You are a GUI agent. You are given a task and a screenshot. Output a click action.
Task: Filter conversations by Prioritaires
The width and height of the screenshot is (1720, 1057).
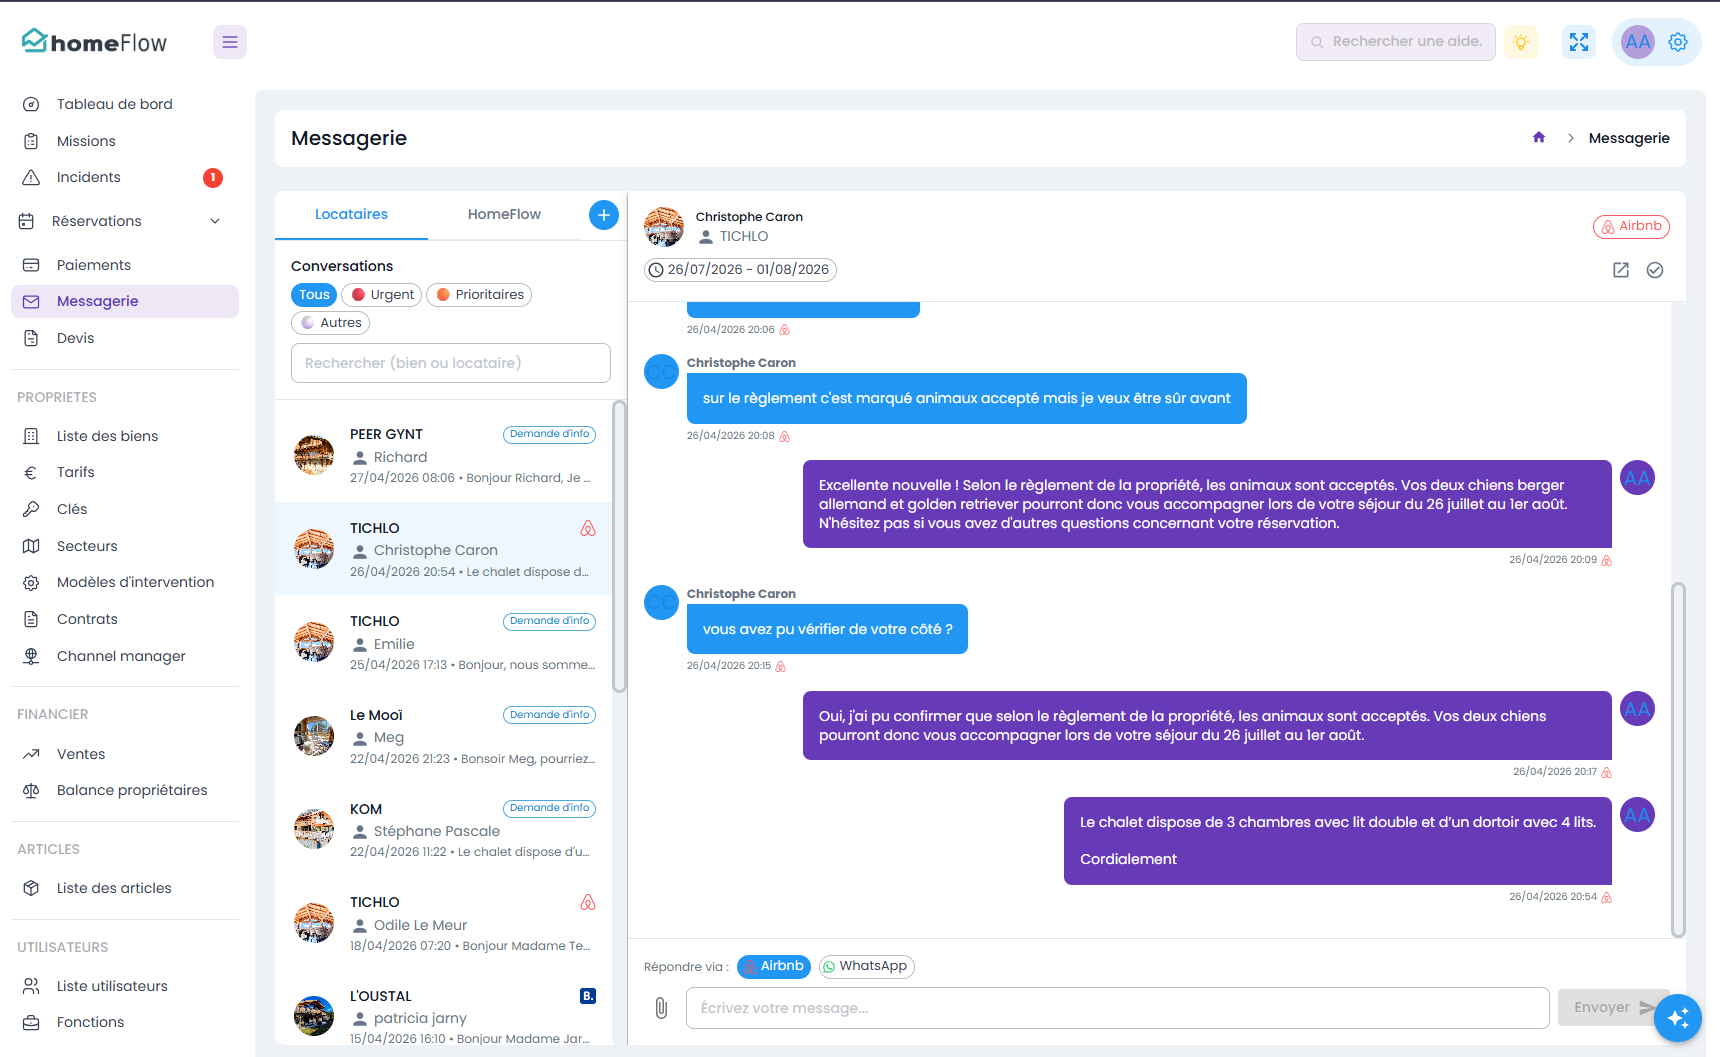(479, 295)
